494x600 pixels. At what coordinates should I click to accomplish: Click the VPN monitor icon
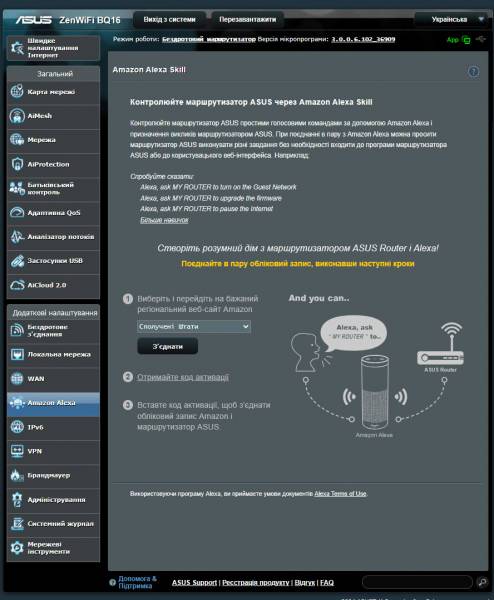[17, 451]
